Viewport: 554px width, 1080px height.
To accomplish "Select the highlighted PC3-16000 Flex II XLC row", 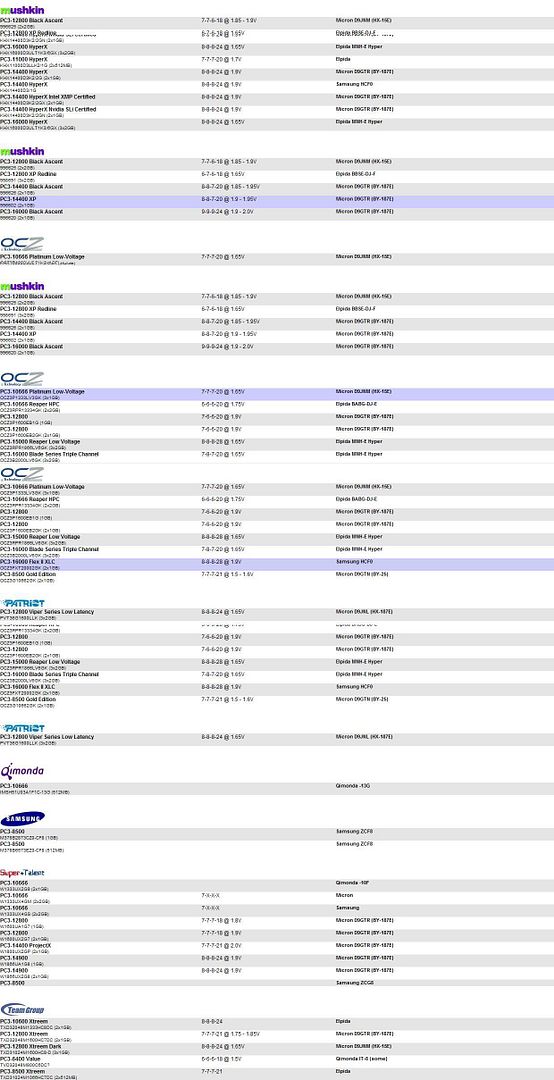I will tap(277, 565).
